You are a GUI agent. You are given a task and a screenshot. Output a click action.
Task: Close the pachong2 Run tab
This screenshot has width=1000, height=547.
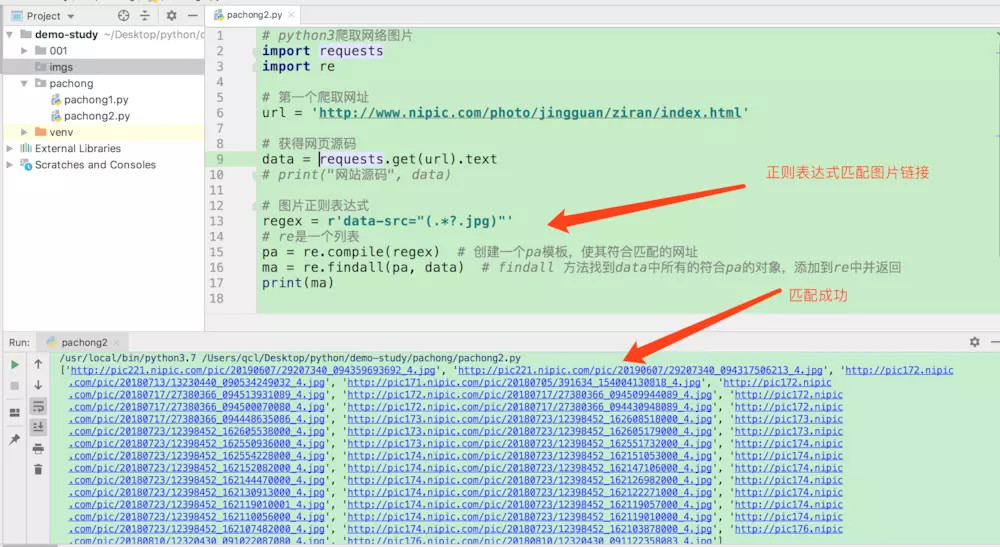pyautogui.click(x=116, y=342)
